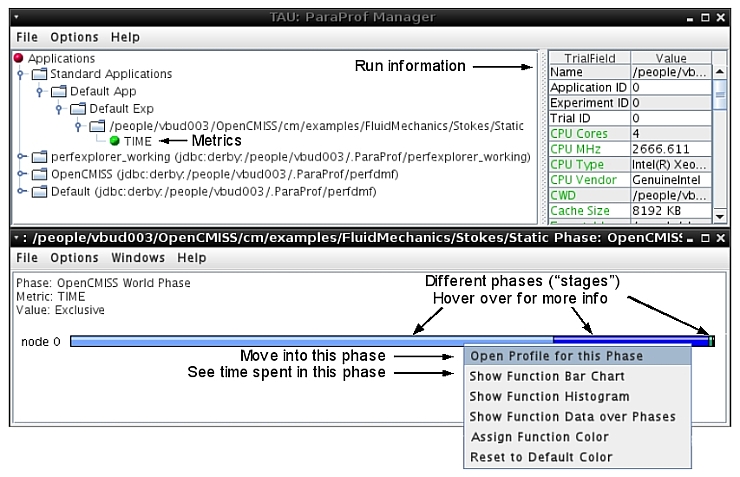Click scroll up arrow in trial table
The width and height of the screenshot is (740, 477).
pos(720,72)
